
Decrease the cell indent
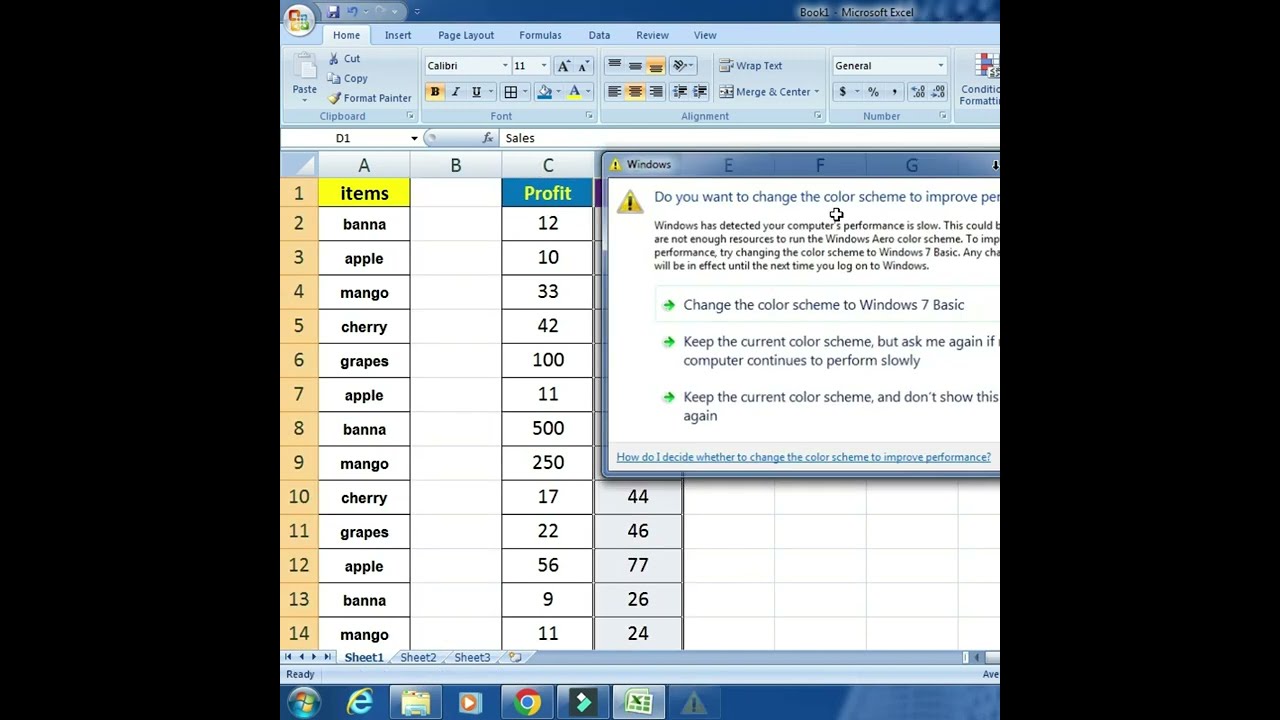click(680, 92)
